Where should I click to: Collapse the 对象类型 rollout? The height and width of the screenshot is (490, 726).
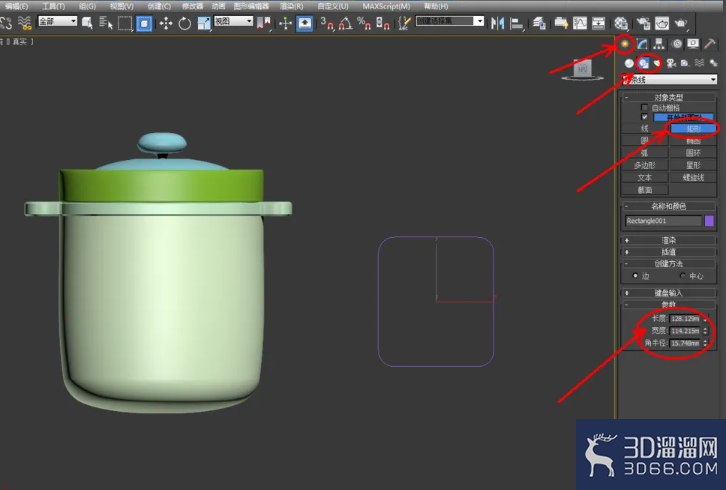click(669, 97)
